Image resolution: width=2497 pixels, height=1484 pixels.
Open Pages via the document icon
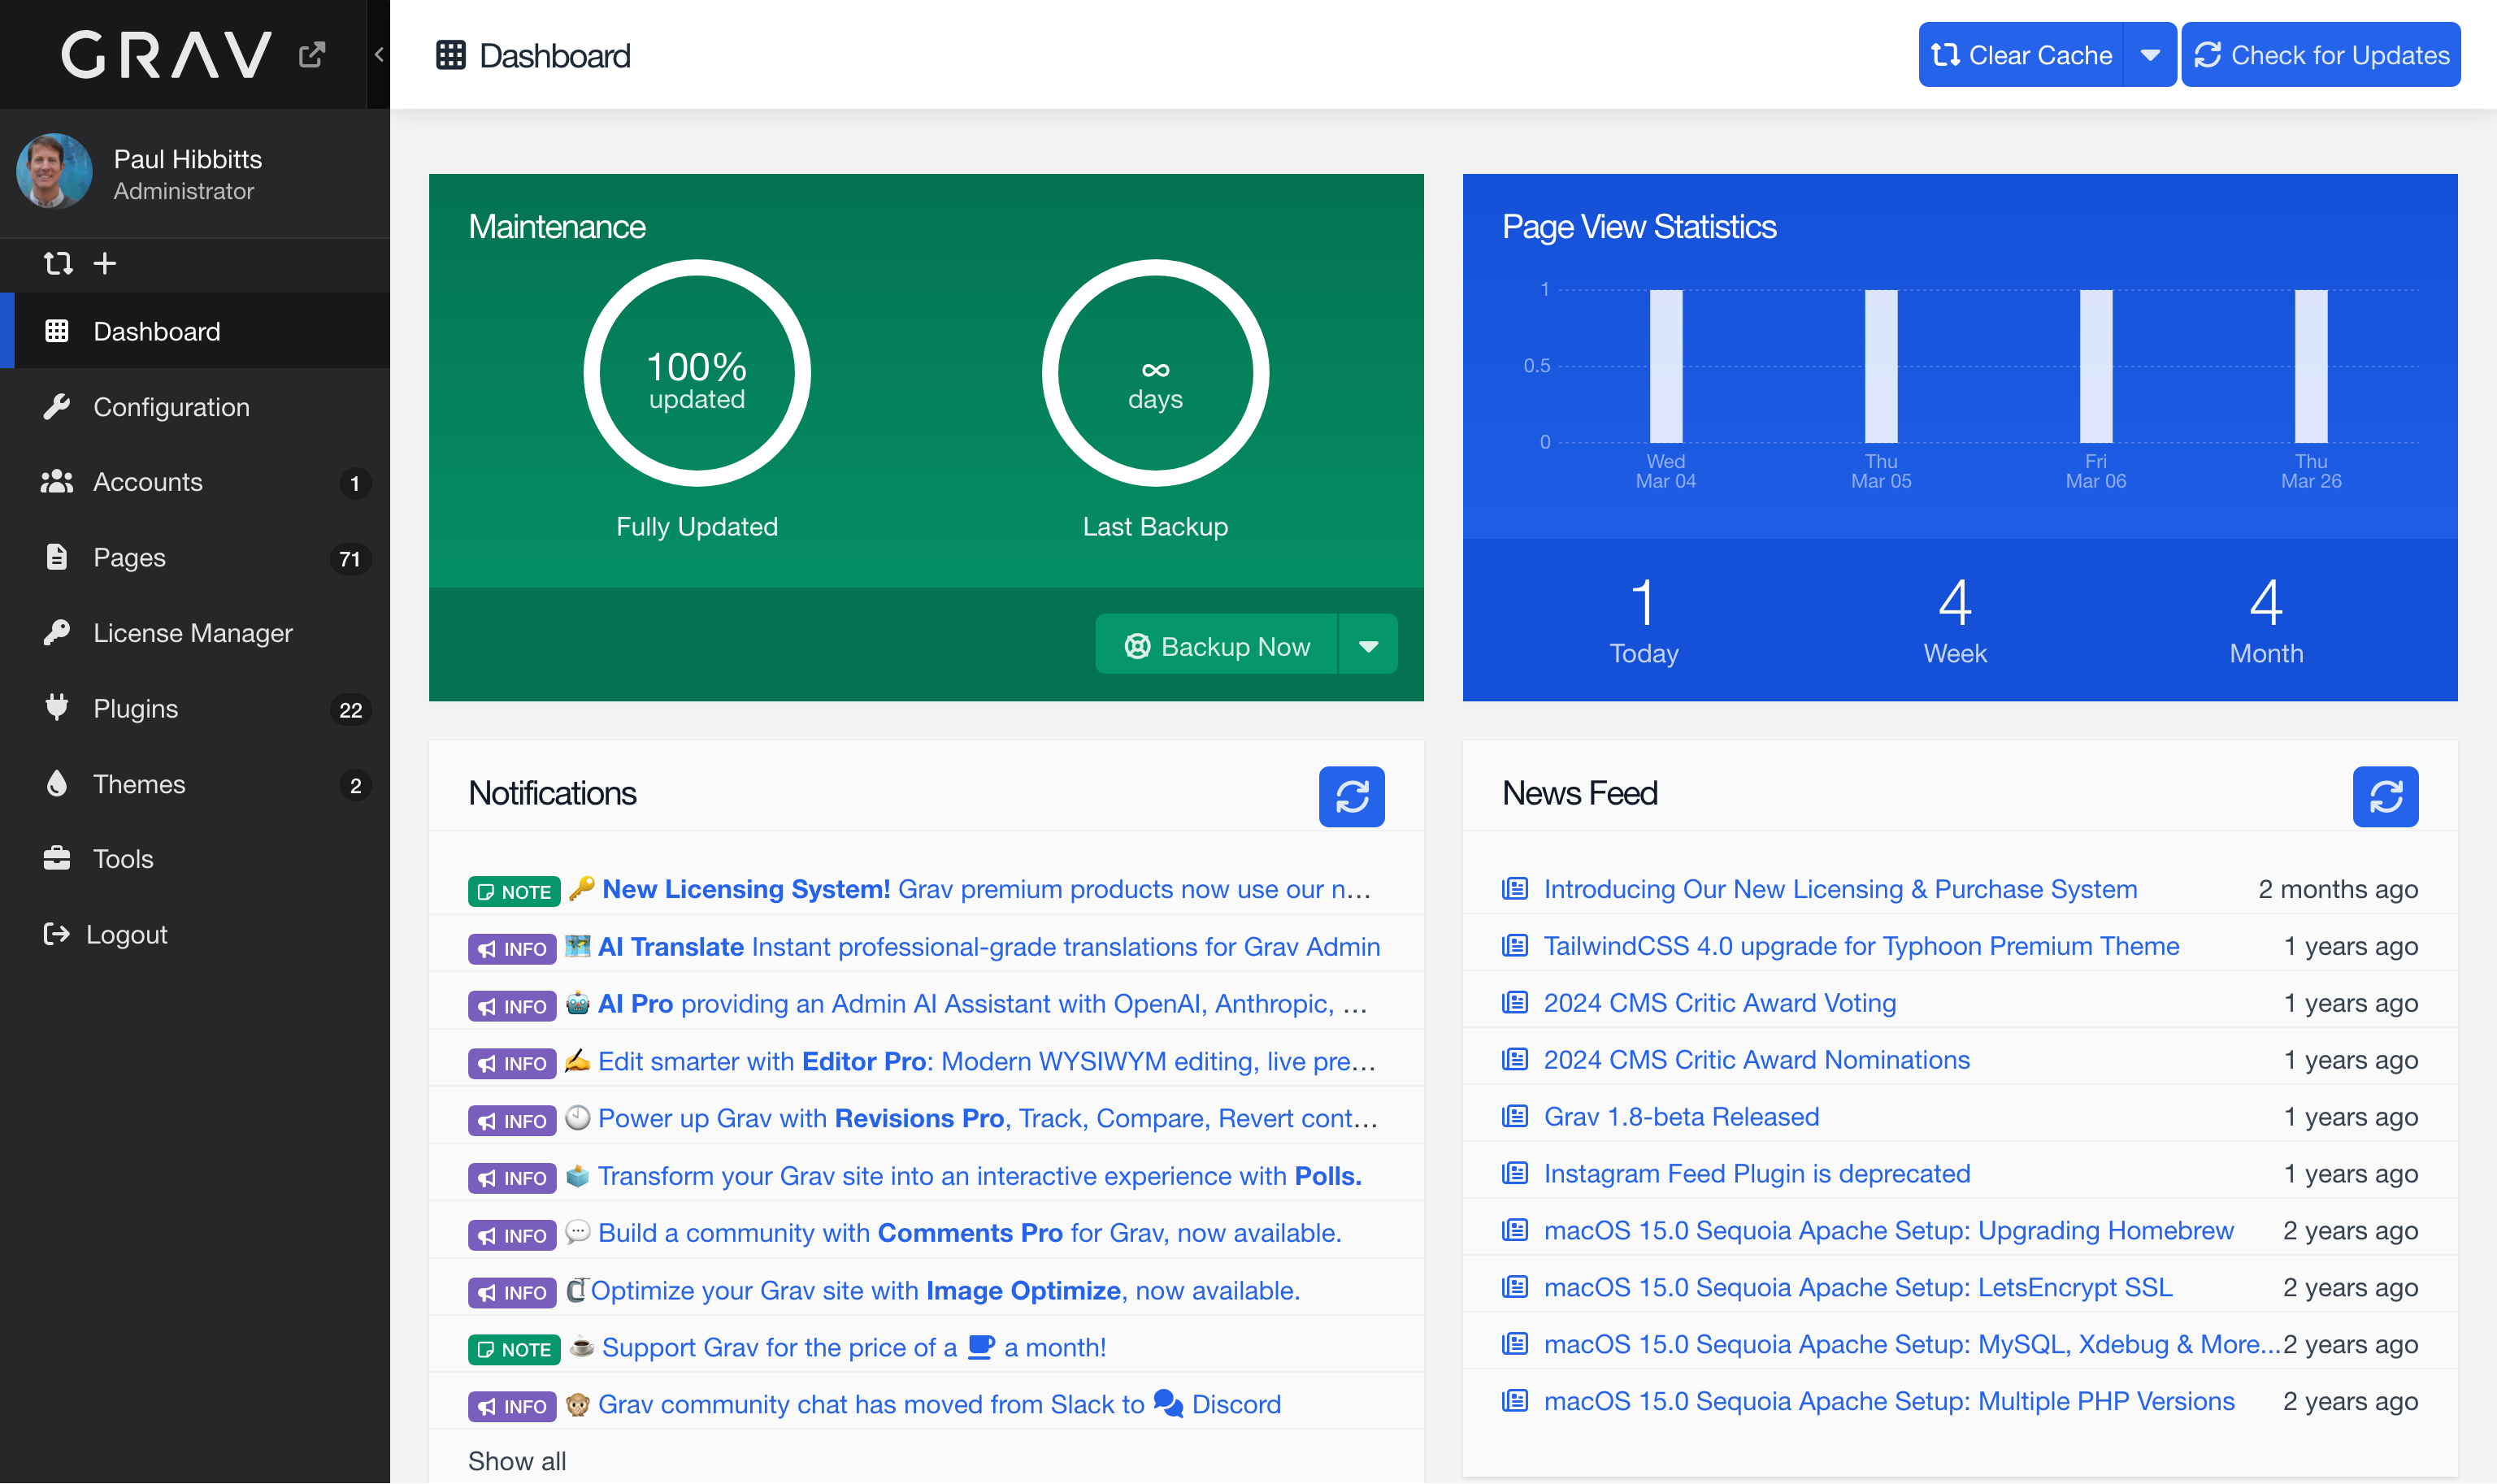(57, 557)
